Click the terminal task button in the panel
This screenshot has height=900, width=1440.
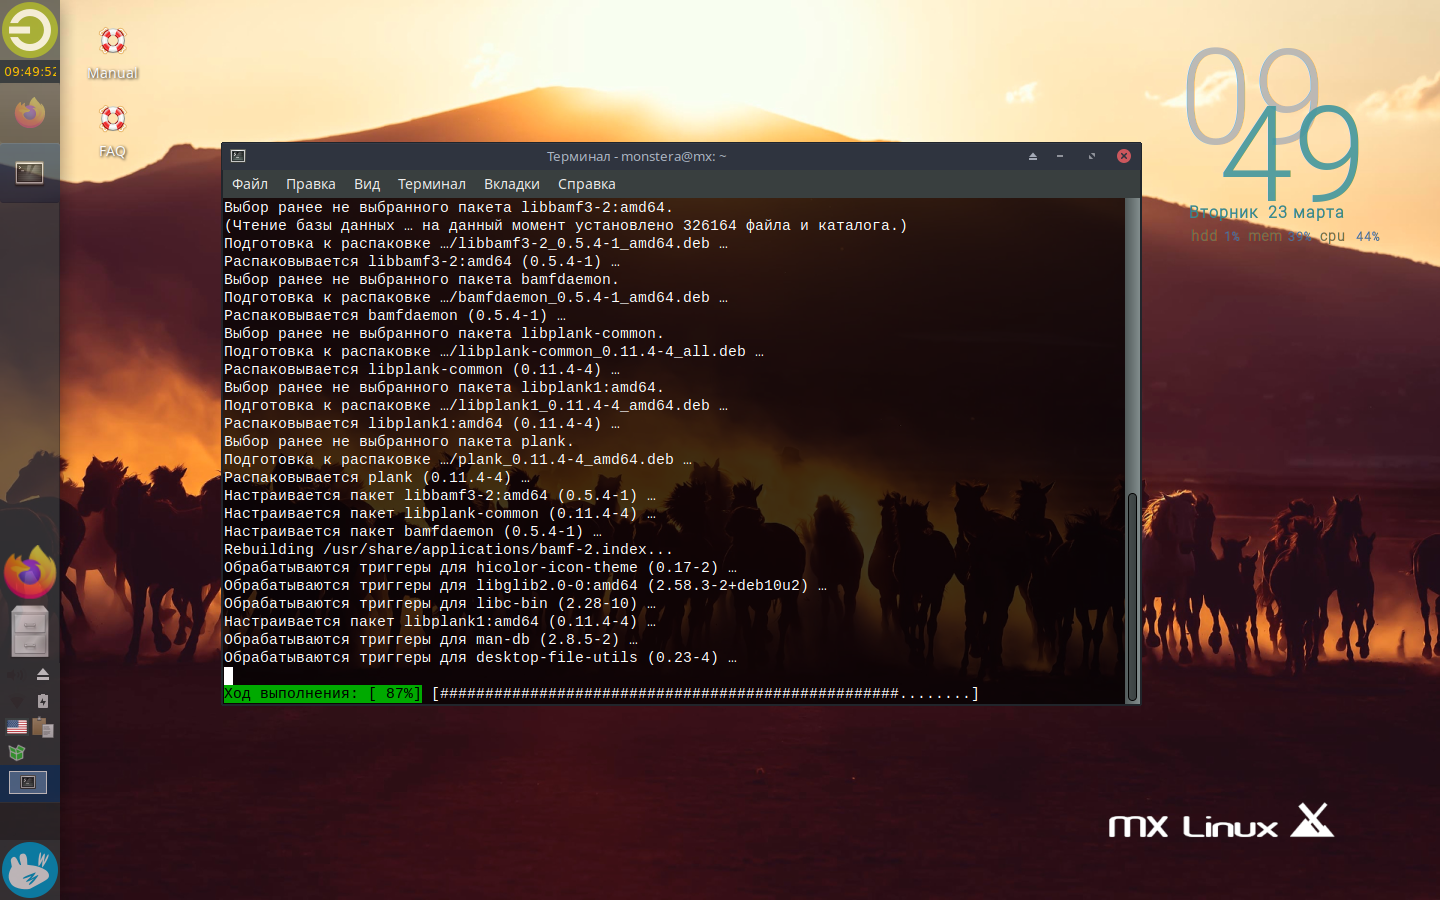(x=29, y=174)
